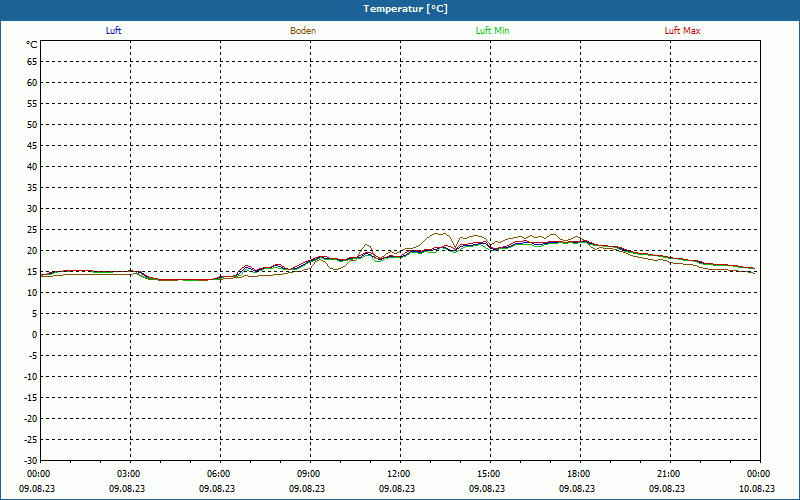
Task: Click the 45 y-axis value
Action: (32, 146)
